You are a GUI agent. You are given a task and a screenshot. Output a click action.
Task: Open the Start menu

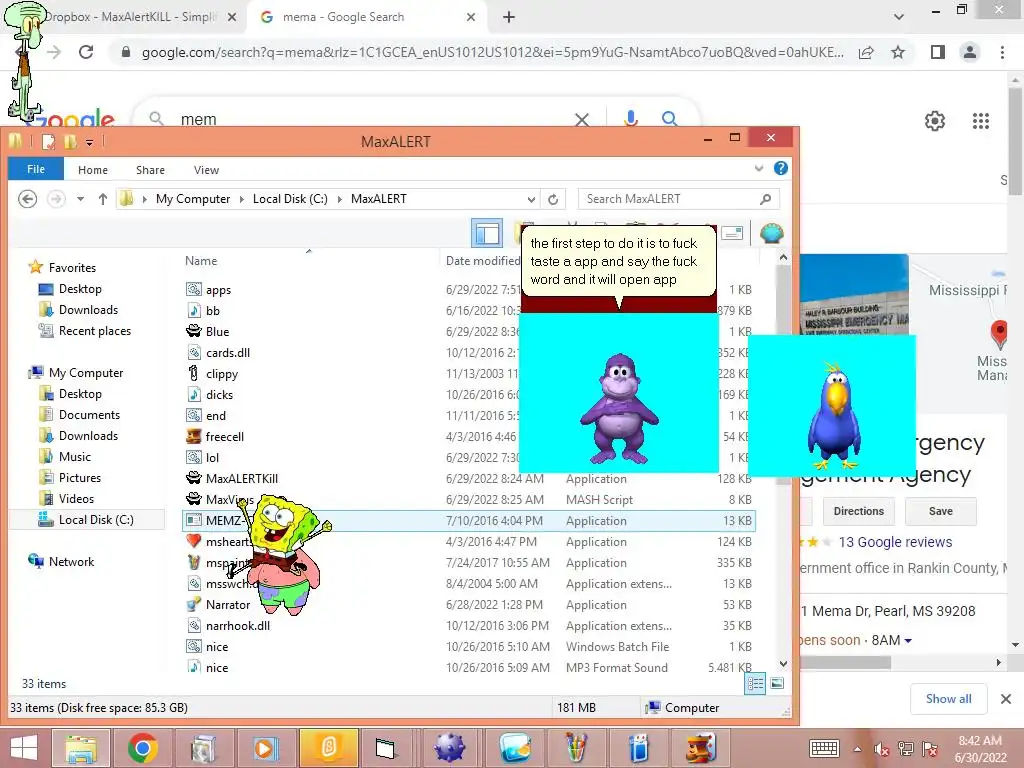(x=24, y=747)
